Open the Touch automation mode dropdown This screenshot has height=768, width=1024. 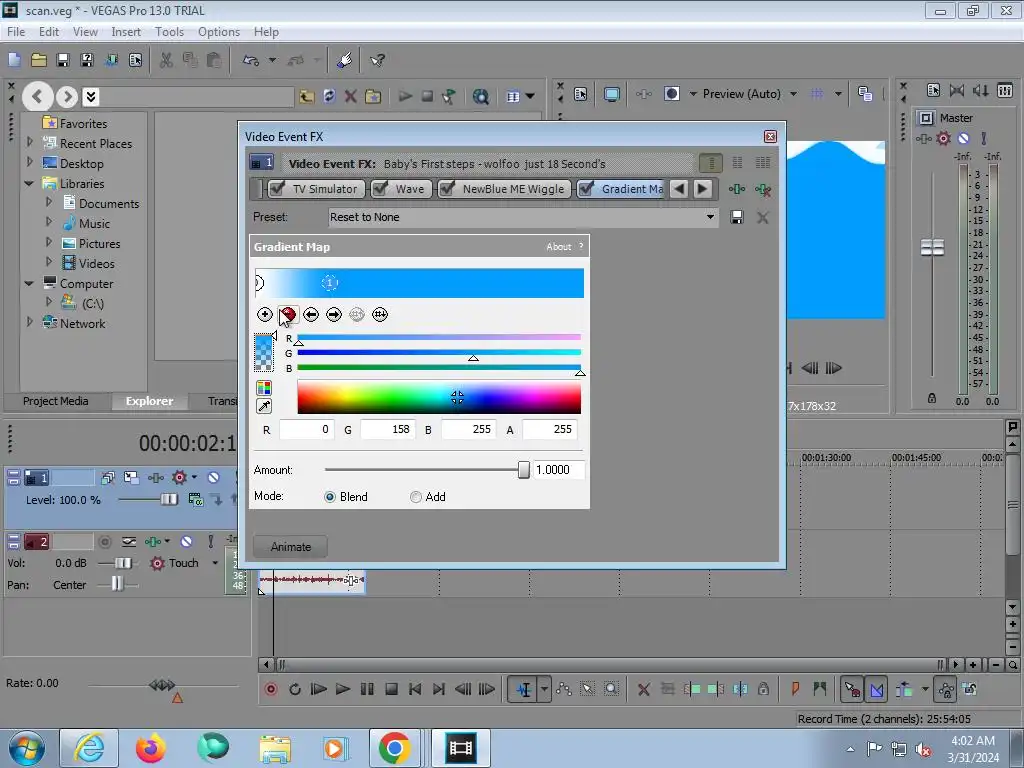pos(215,563)
